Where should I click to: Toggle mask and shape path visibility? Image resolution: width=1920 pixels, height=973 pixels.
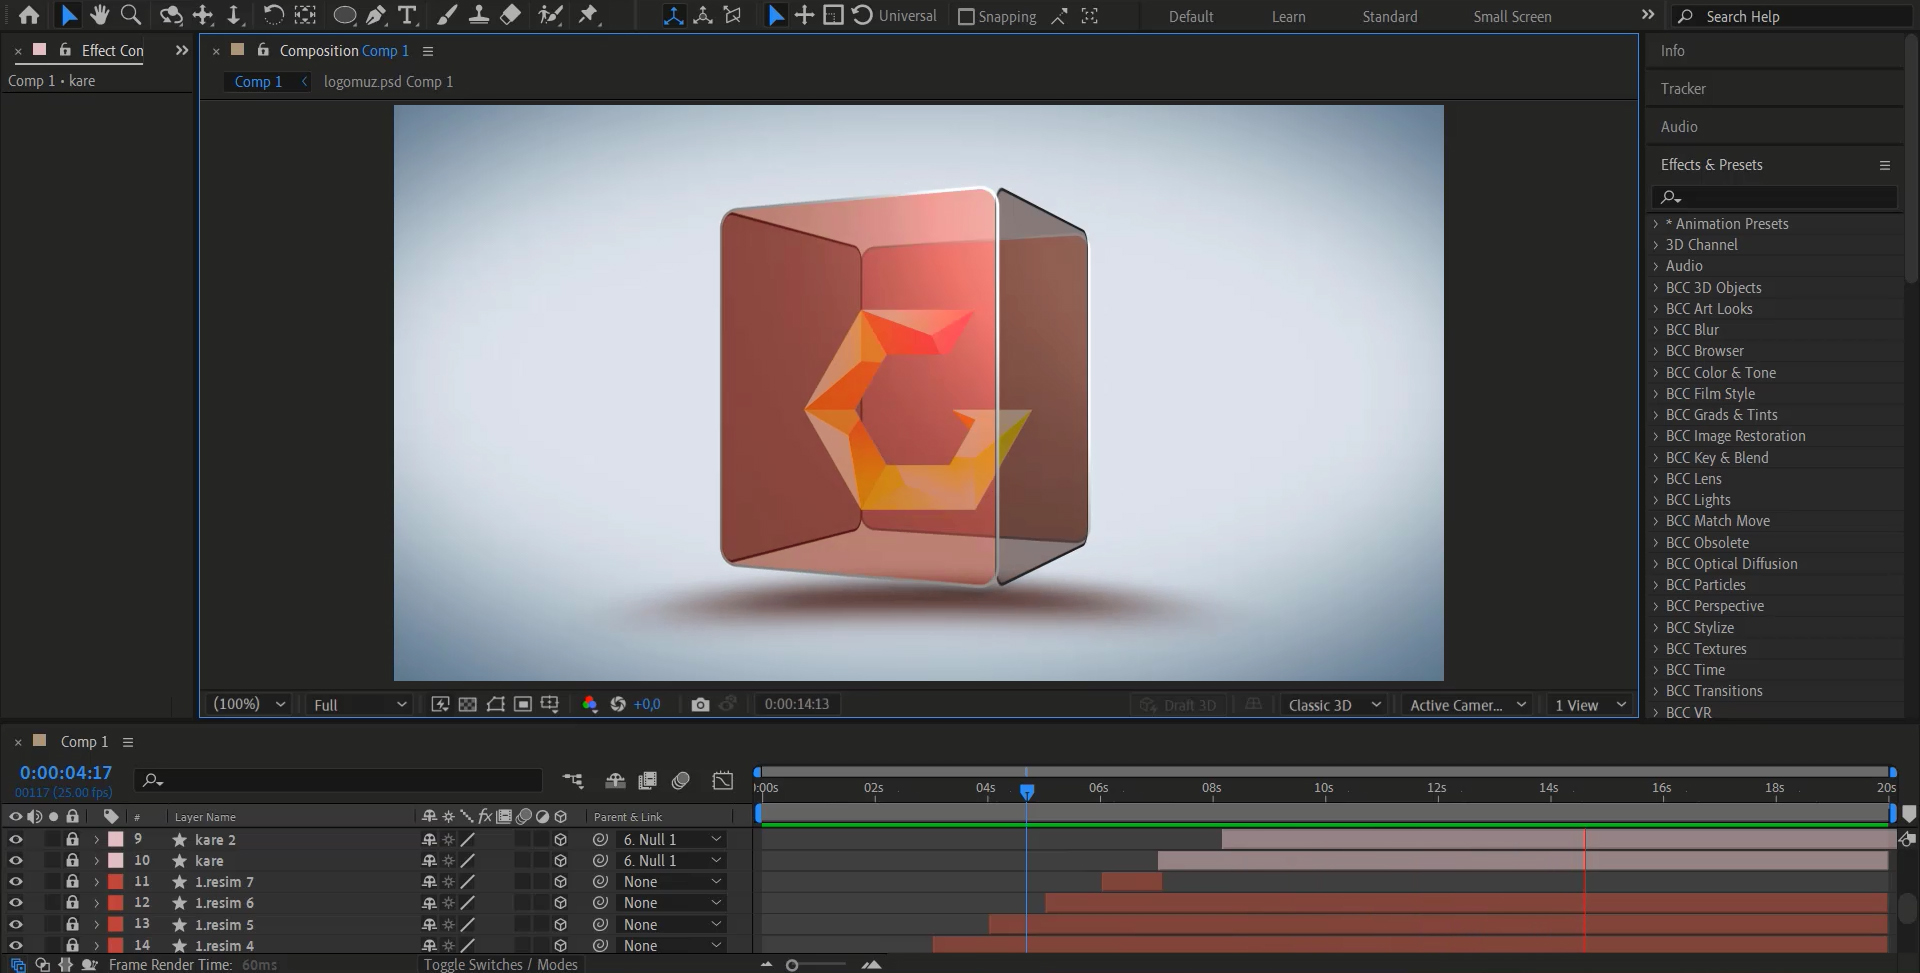[495, 704]
